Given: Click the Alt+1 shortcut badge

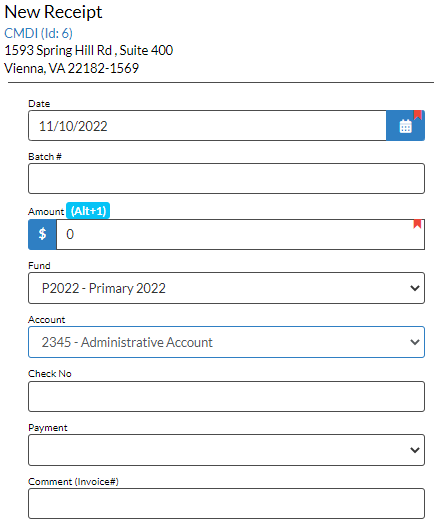Looking at the screenshot, I should [x=88, y=211].
